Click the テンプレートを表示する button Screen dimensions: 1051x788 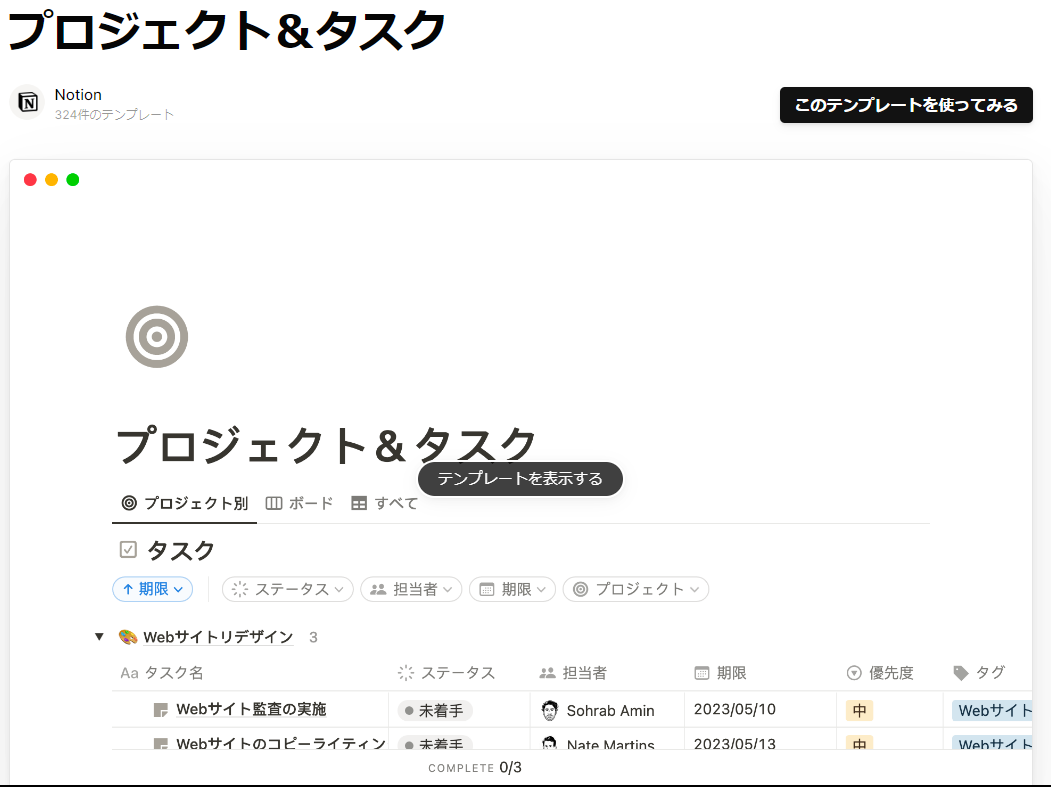pyautogui.click(x=520, y=479)
